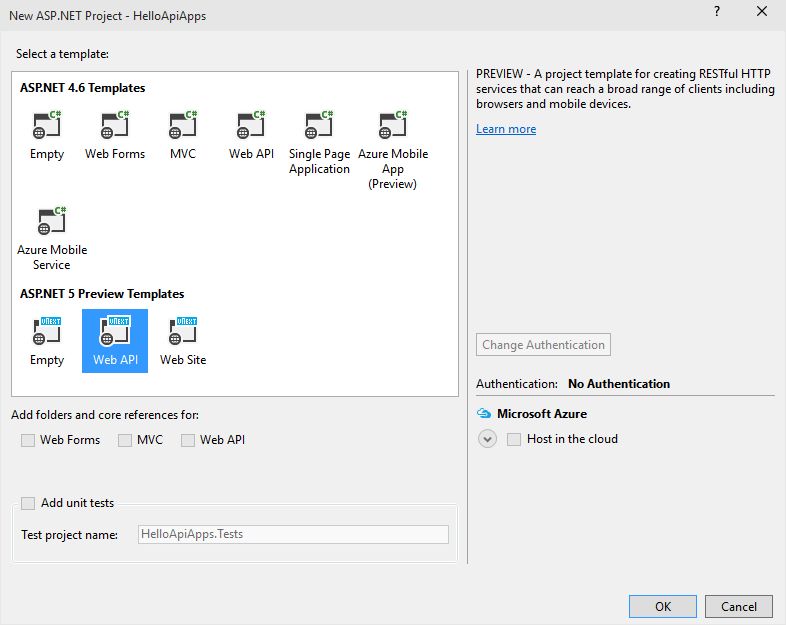
Task: Click the Microsoft Azure cloud icon
Action: [x=484, y=413]
